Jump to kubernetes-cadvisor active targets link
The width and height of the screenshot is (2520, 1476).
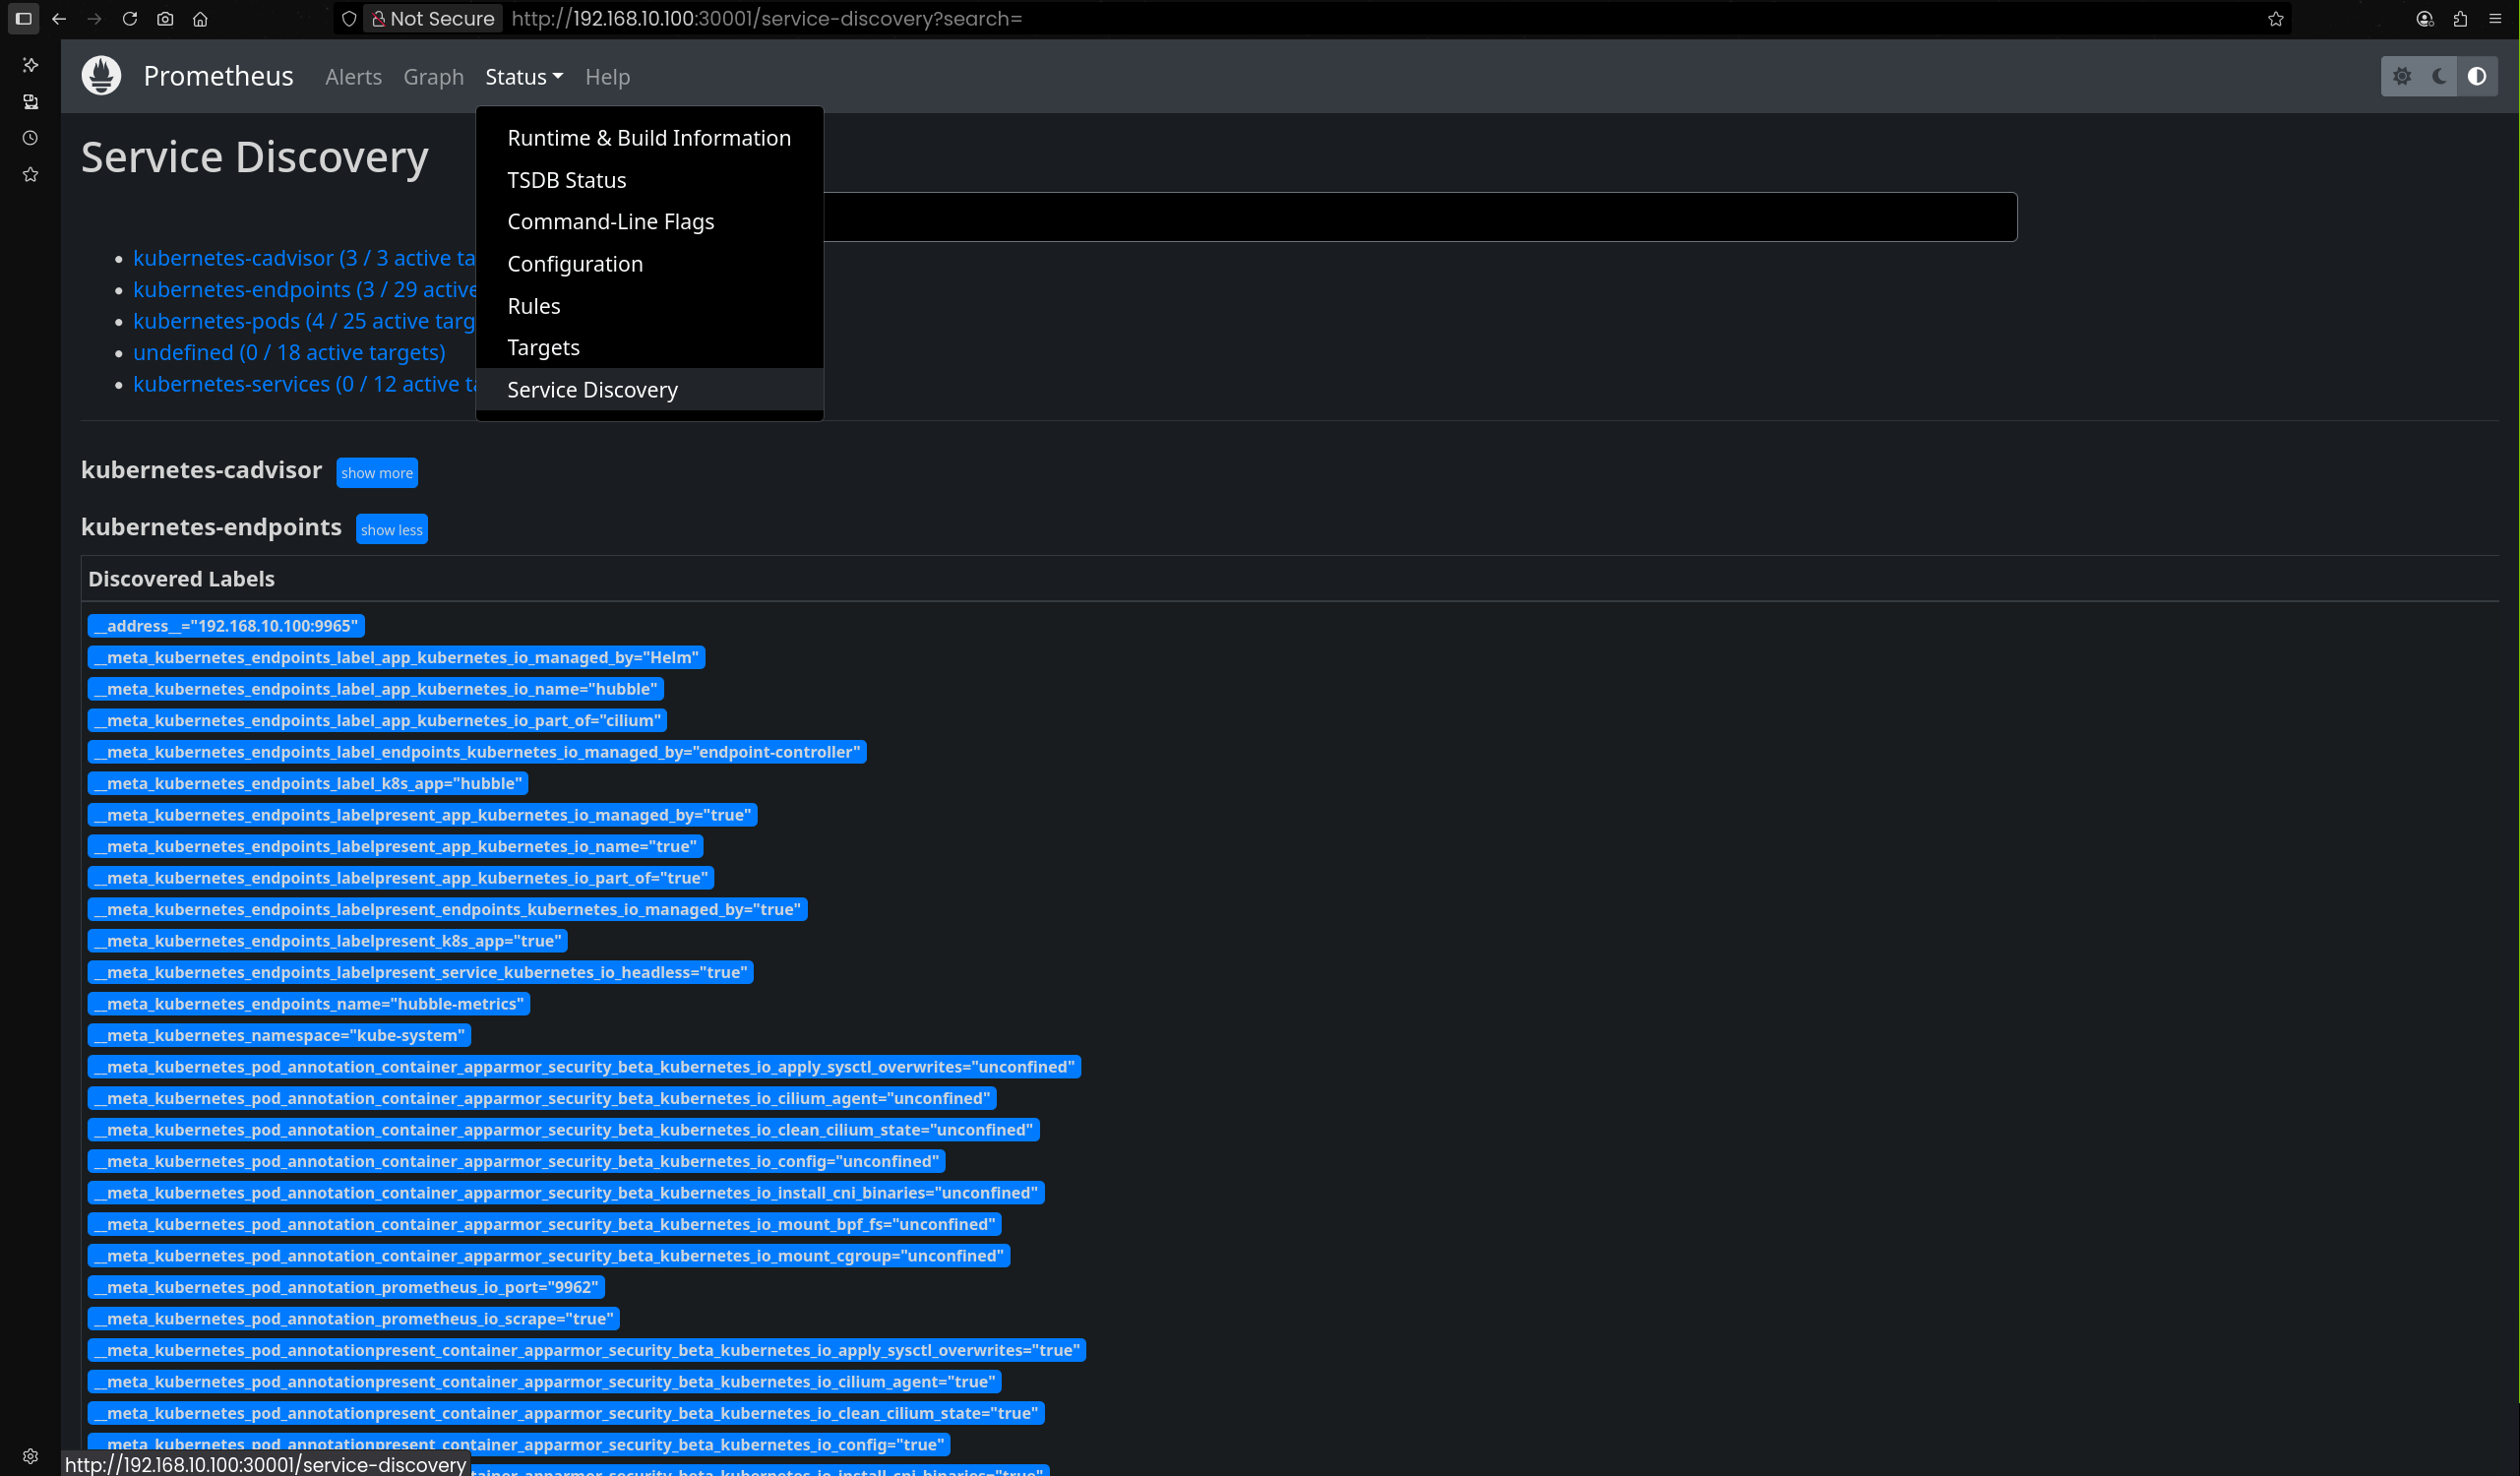pyautogui.click(x=304, y=258)
